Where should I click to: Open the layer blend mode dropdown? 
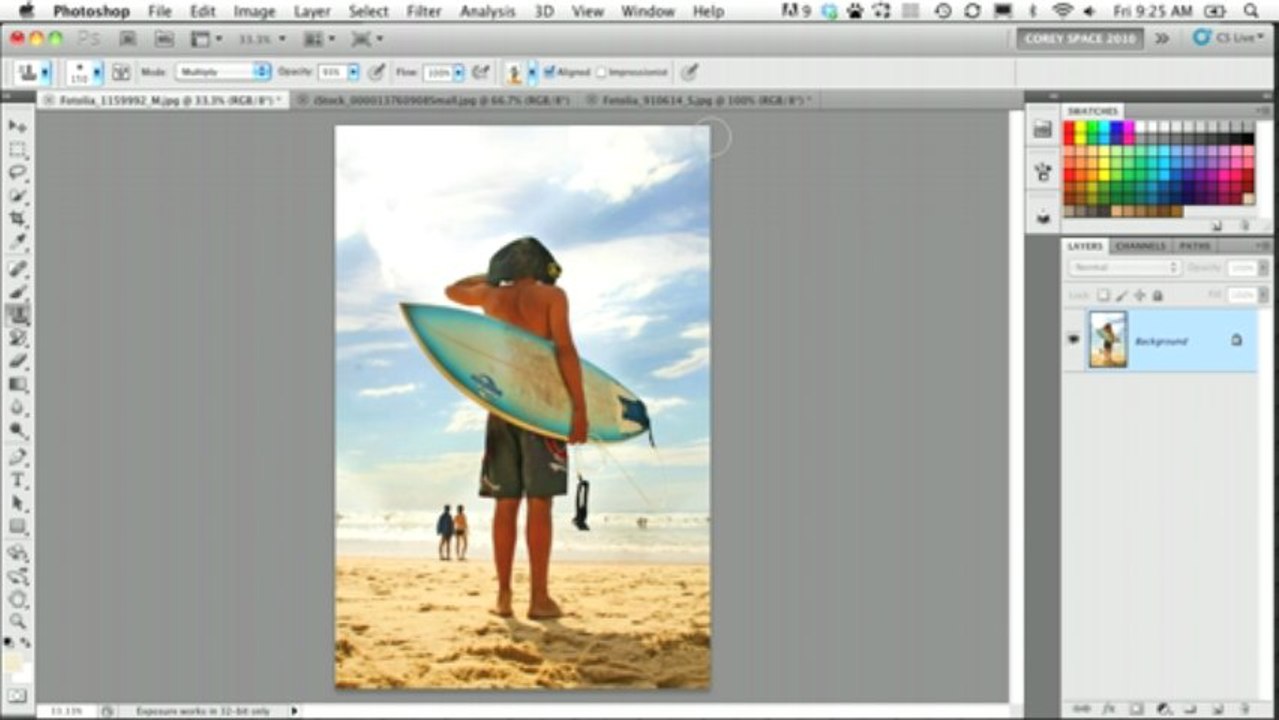1124,268
